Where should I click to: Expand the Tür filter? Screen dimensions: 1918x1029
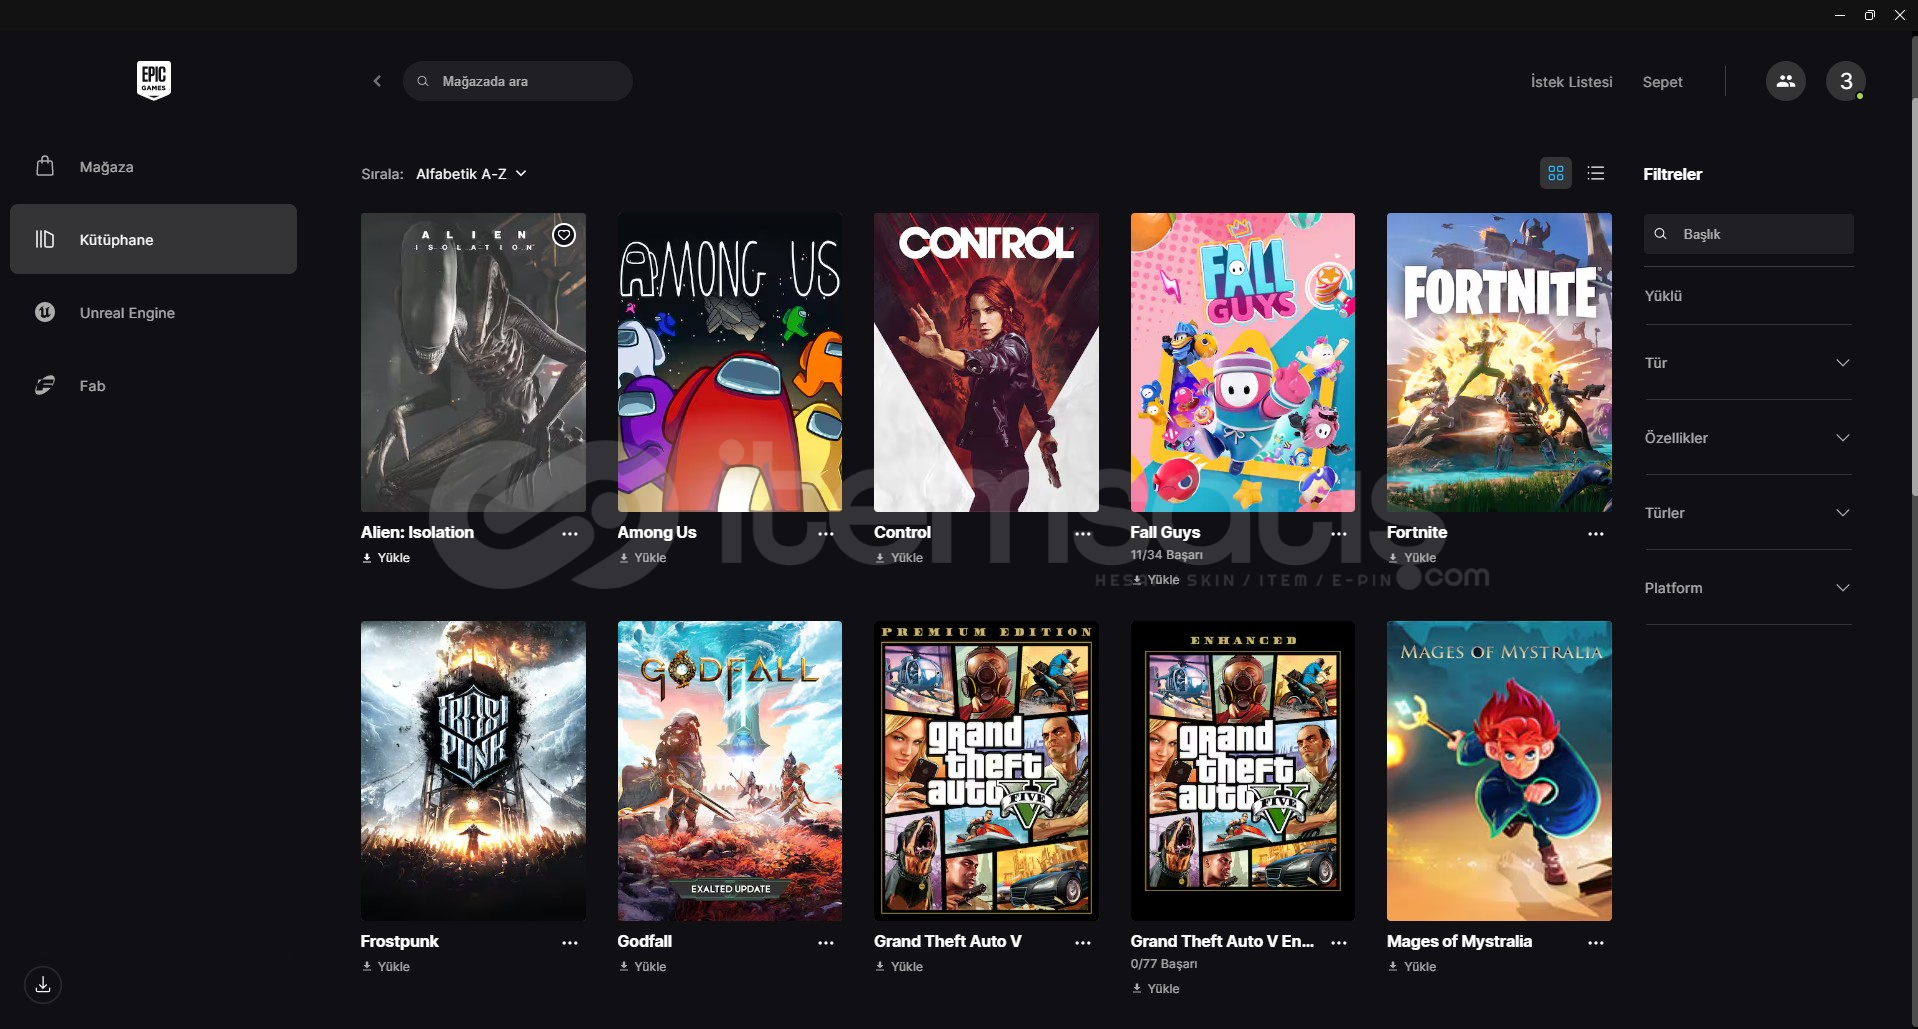click(x=1748, y=363)
